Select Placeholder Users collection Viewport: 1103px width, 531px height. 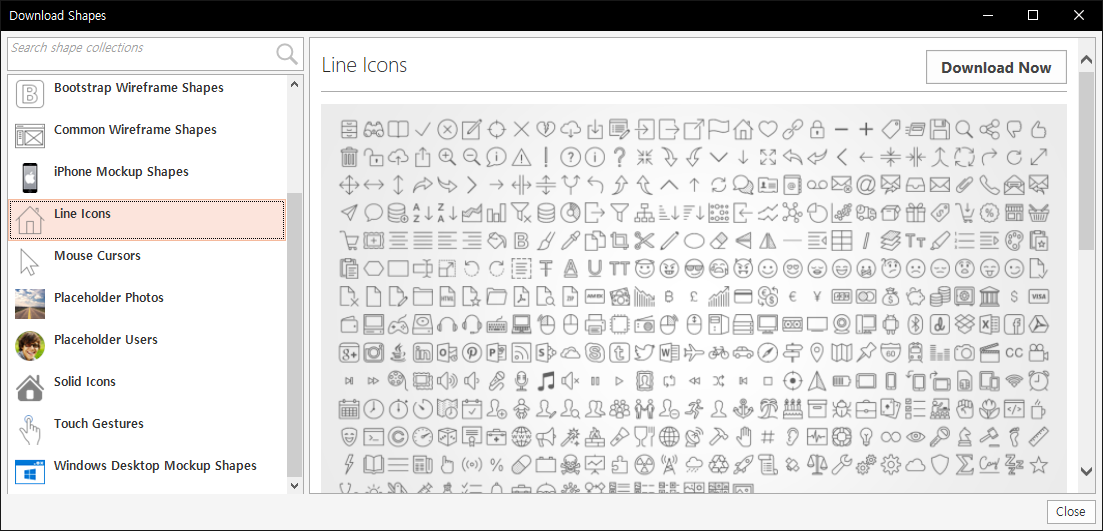[148, 346]
